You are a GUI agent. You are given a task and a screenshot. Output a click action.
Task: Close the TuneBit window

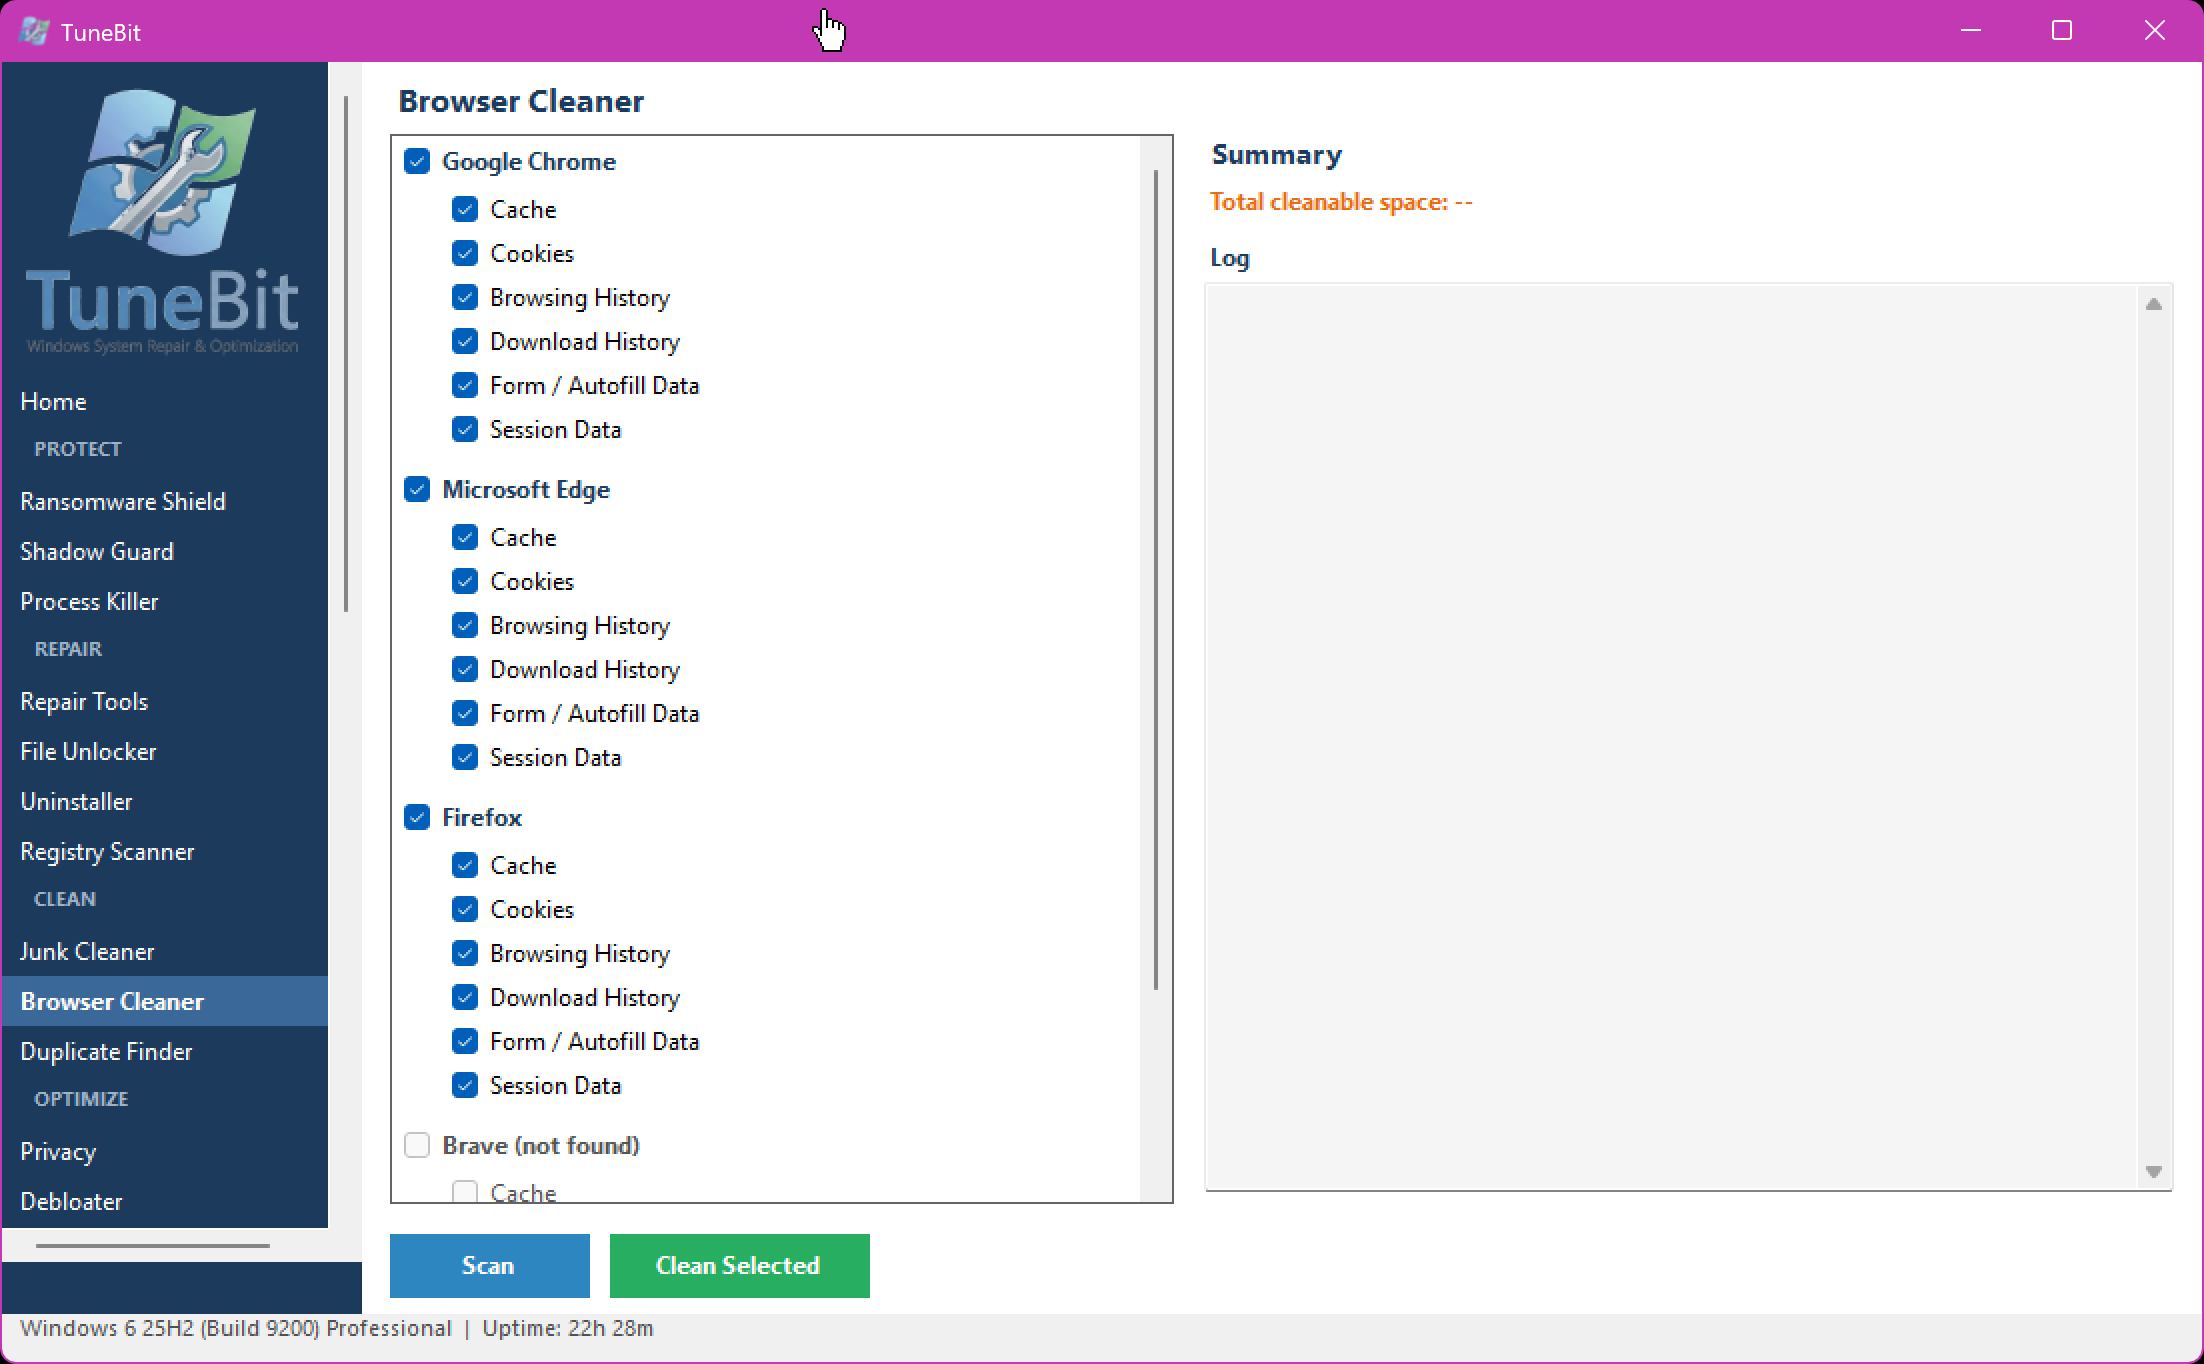click(x=2155, y=31)
